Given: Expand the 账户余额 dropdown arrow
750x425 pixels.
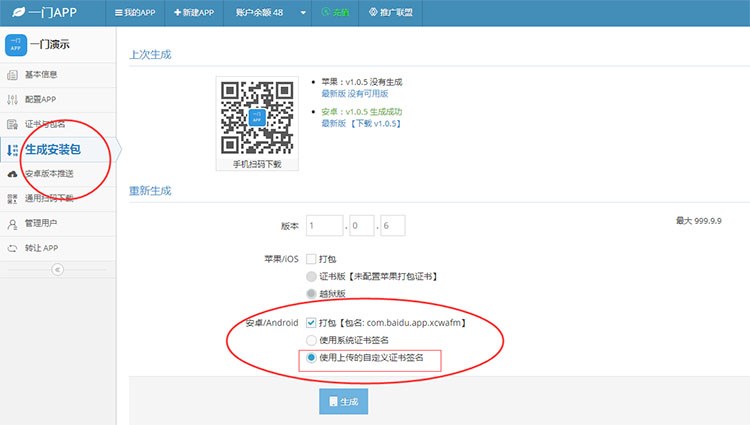Looking at the screenshot, I should pyautogui.click(x=303, y=13).
